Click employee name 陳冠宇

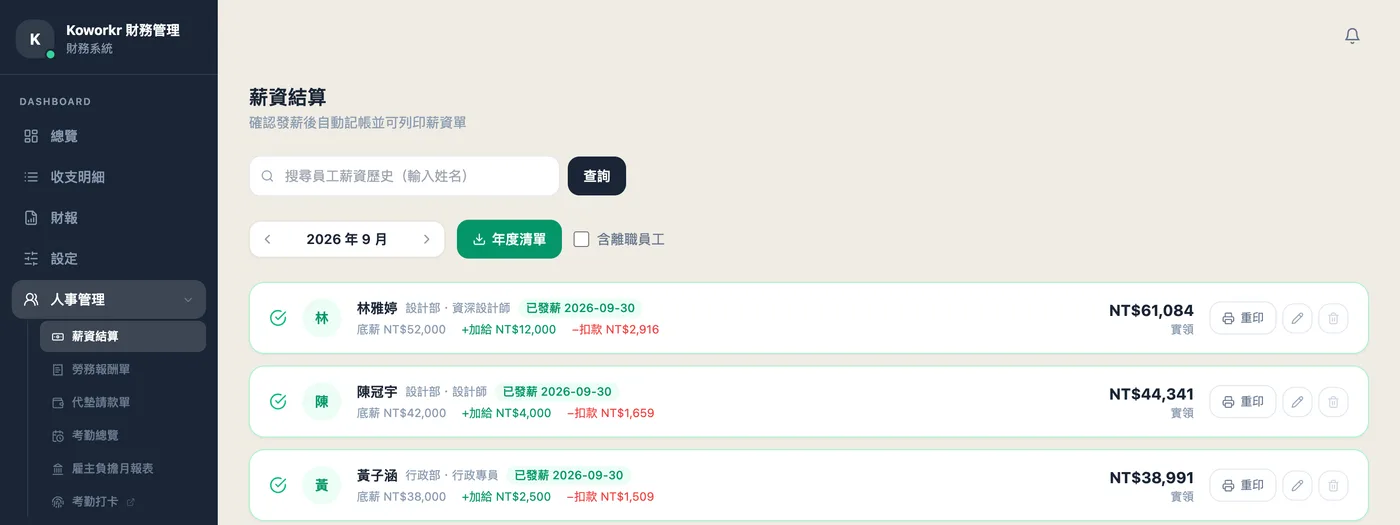tap(377, 392)
